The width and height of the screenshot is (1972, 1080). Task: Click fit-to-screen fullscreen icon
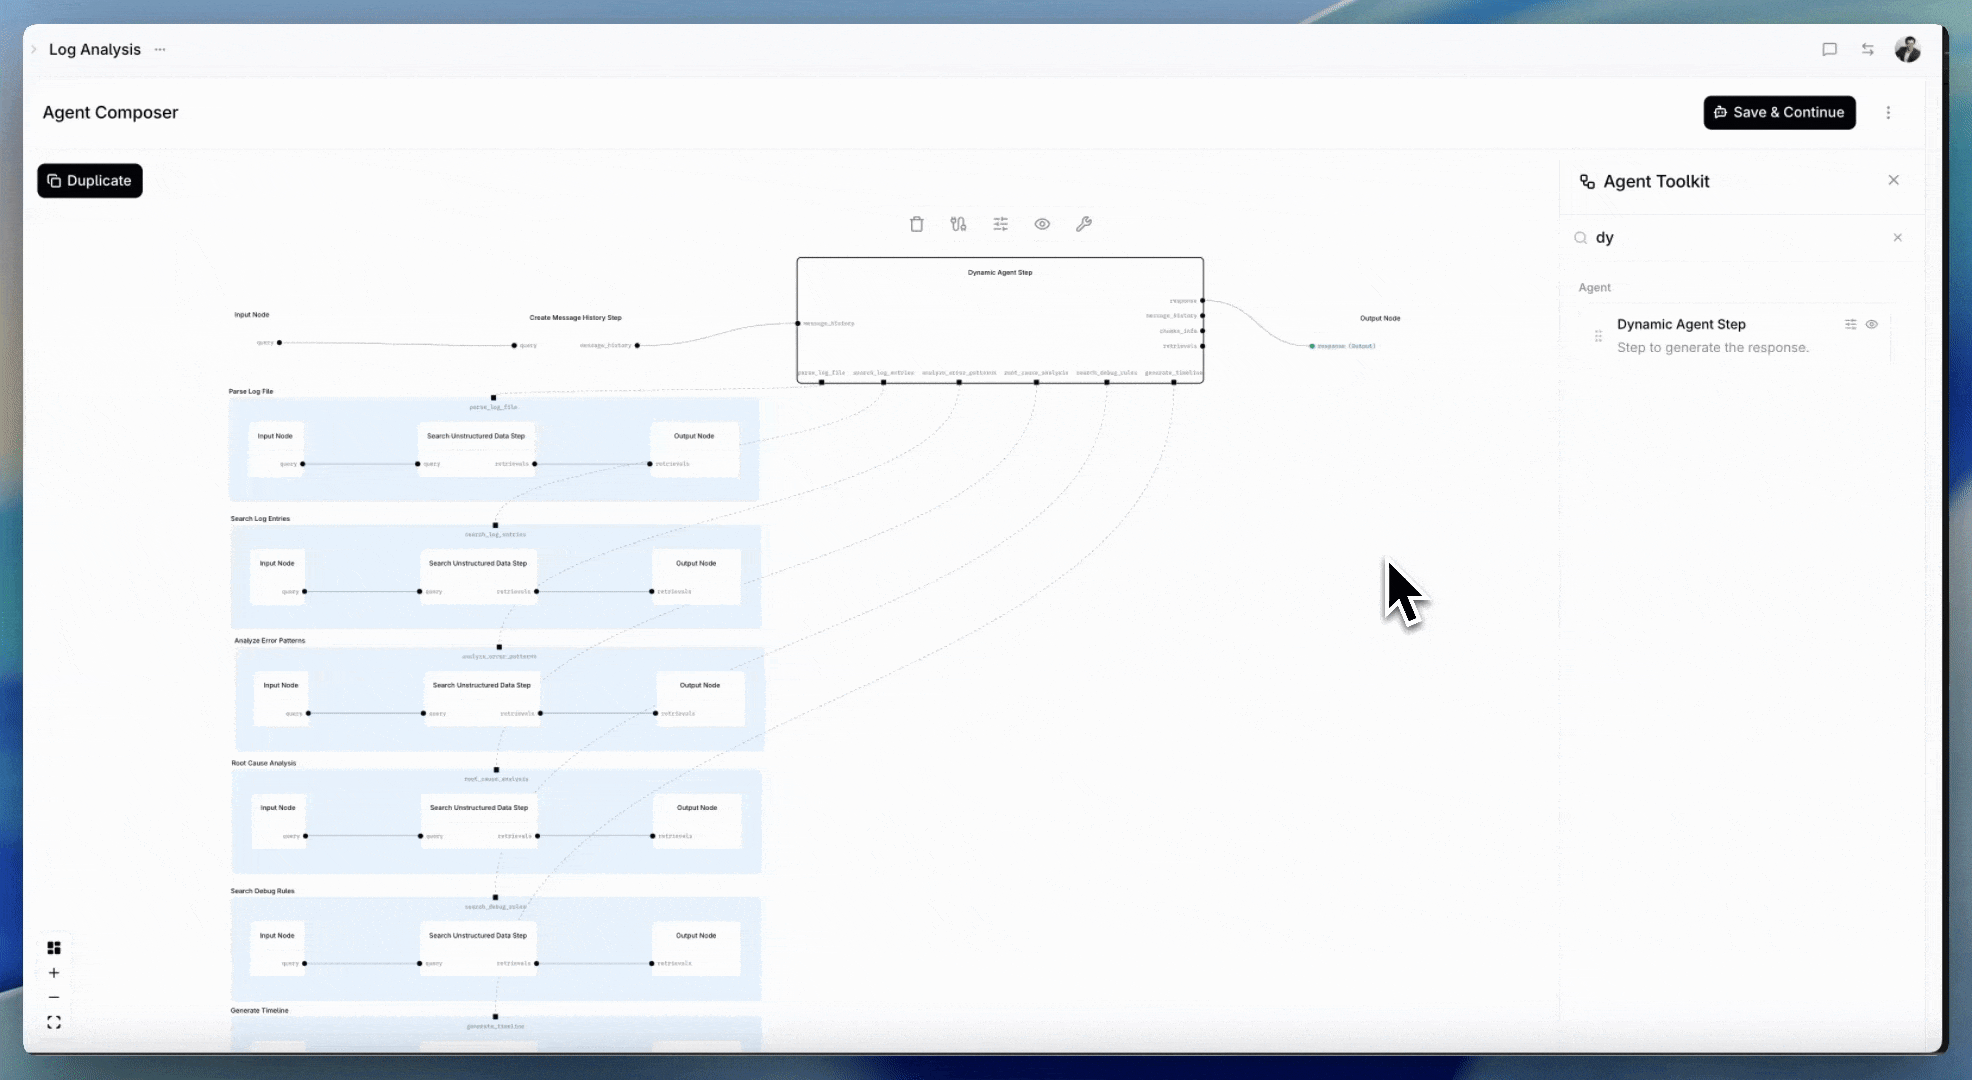click(x=54, y=1022)
